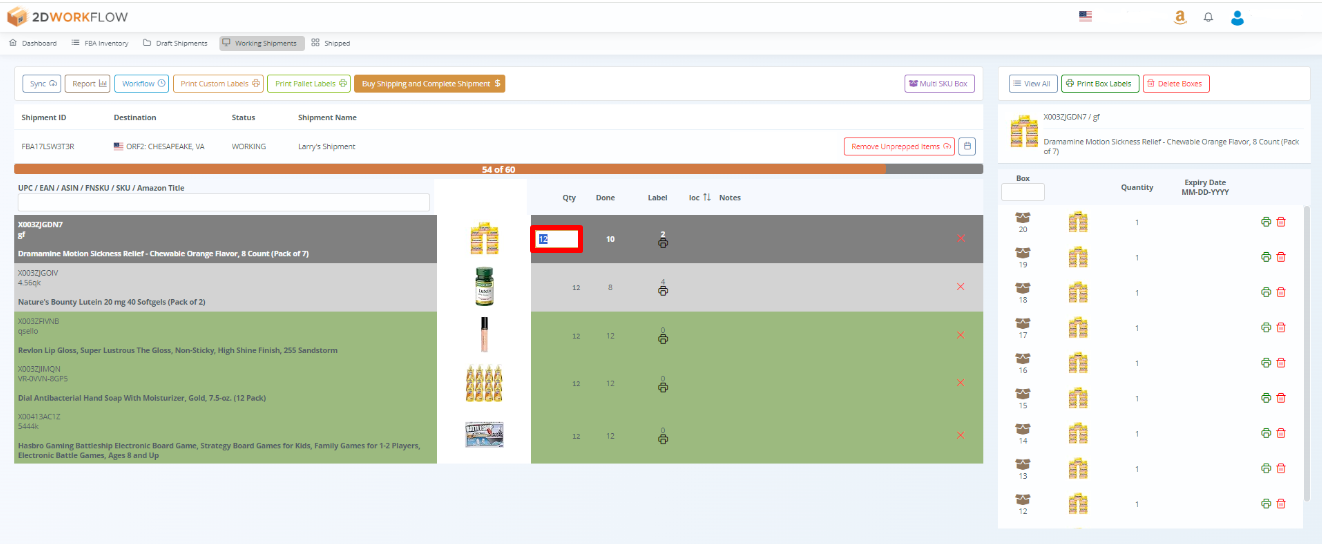Open the user profile icon
This screenshot has height=544, width=1322.
click(1237, 17)
